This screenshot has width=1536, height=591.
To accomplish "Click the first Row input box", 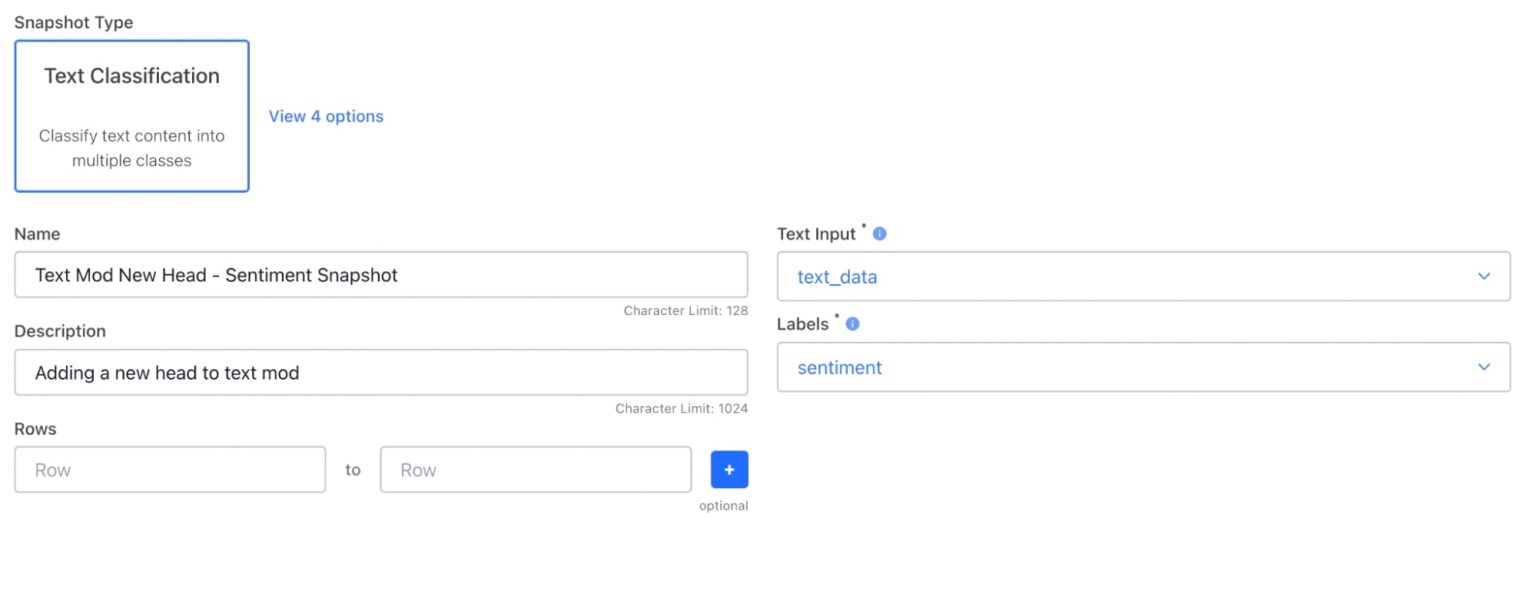I will [170, 469].
